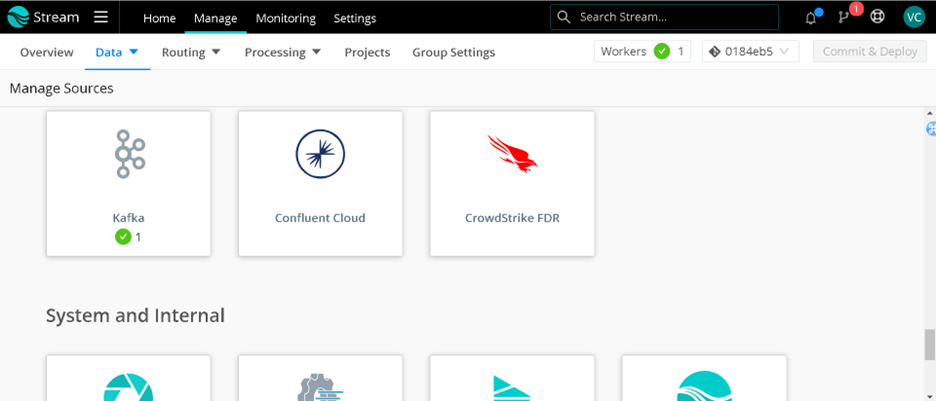Open the Projects subtab
This screenshot has width=936, height=401.
367,52
